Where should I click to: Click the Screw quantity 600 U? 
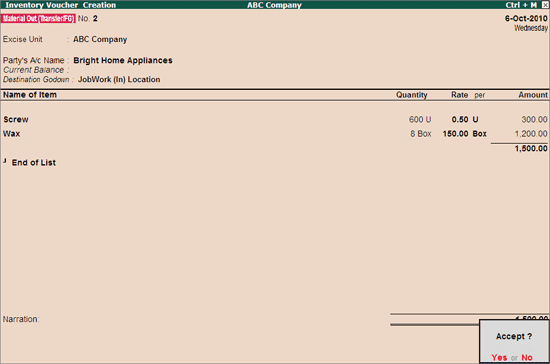pyautogui.click(x=420, y=120)
